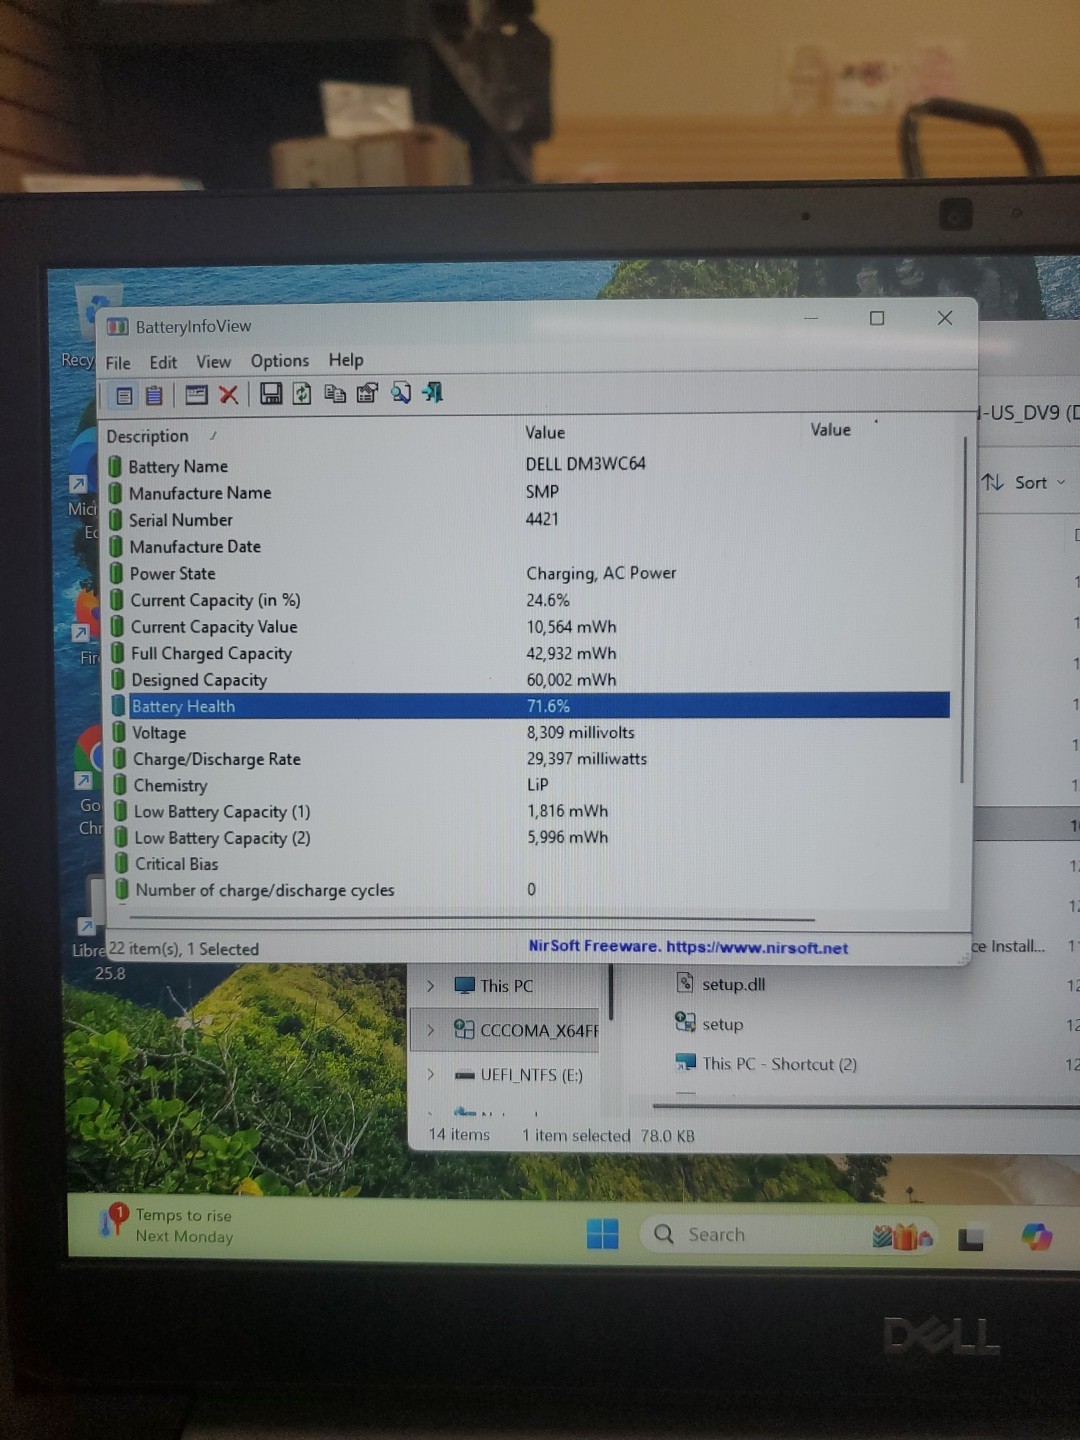Select the Current Capacity Value row
Screen dimensions: 1080x1440
[x=529, y=627]
